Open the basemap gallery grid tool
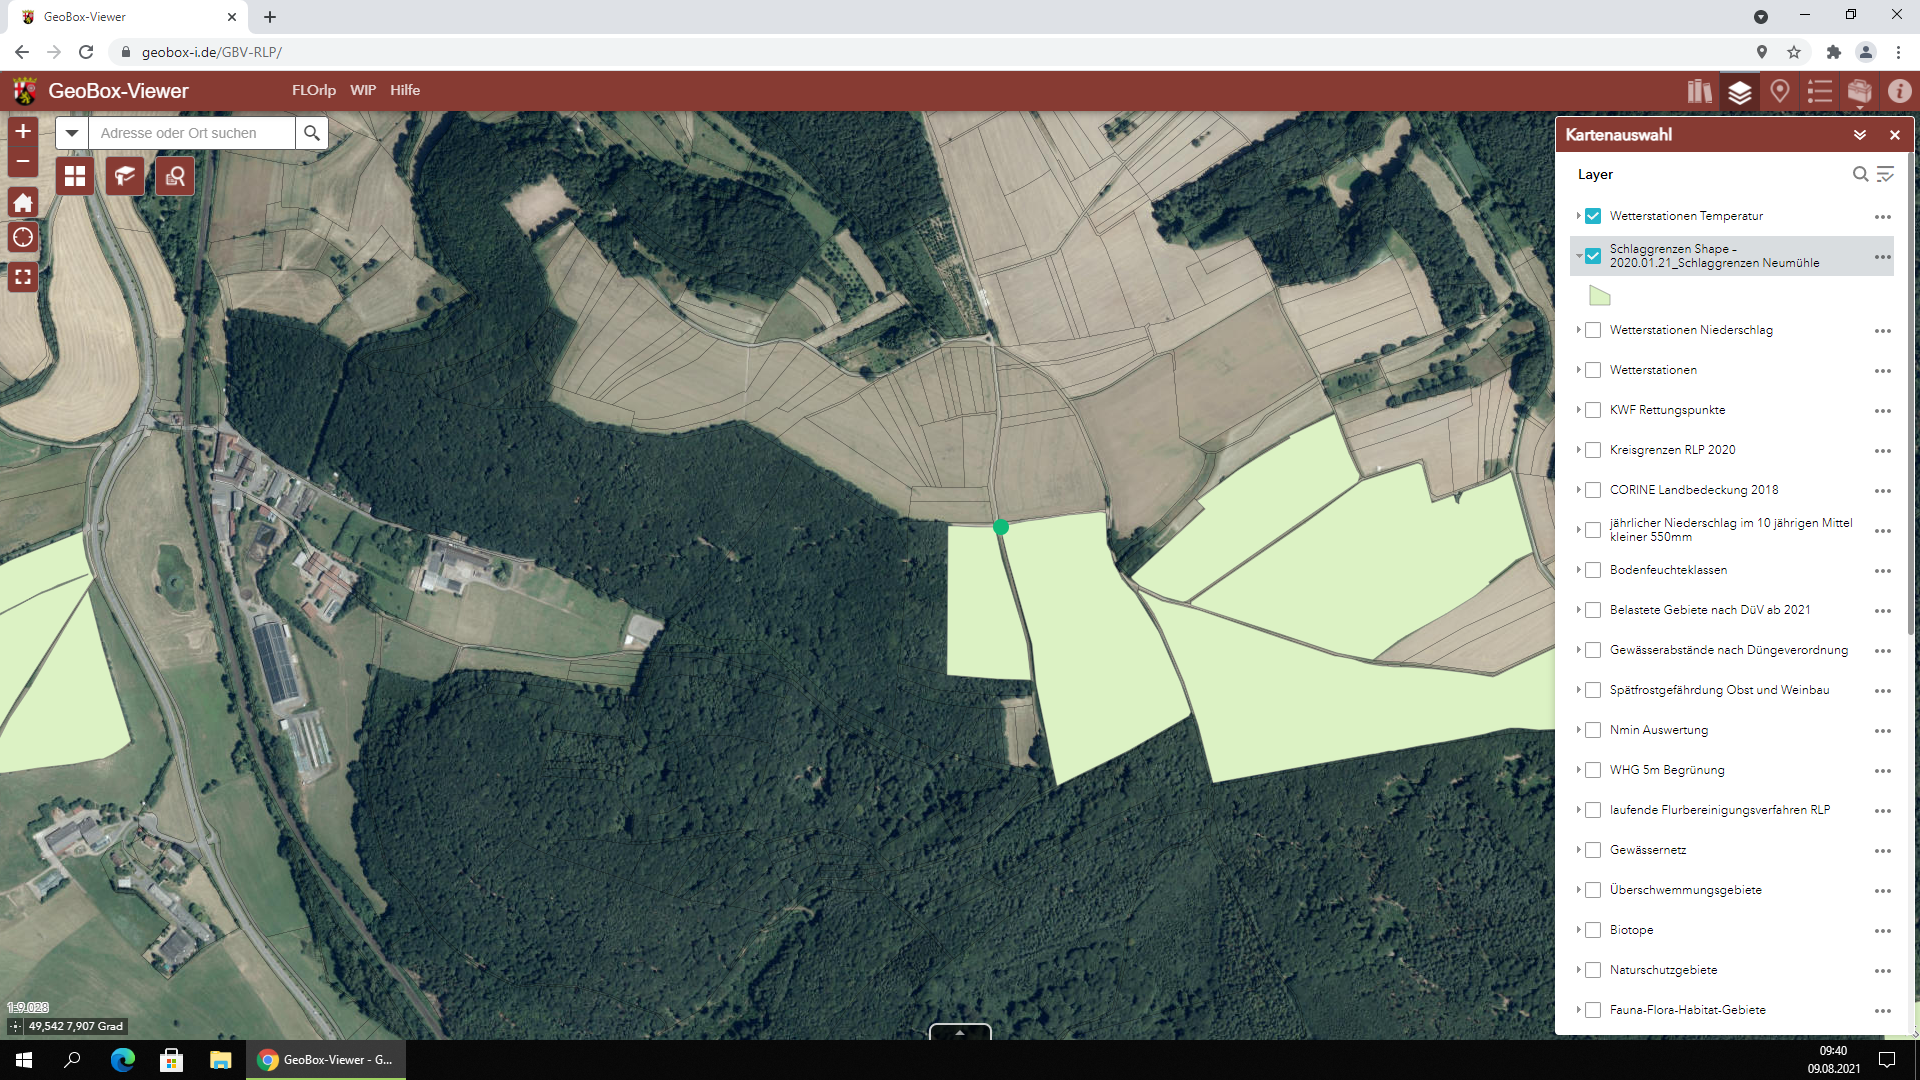The height and width of the screenshot is (1080, 1920). [x=75, y=177]
